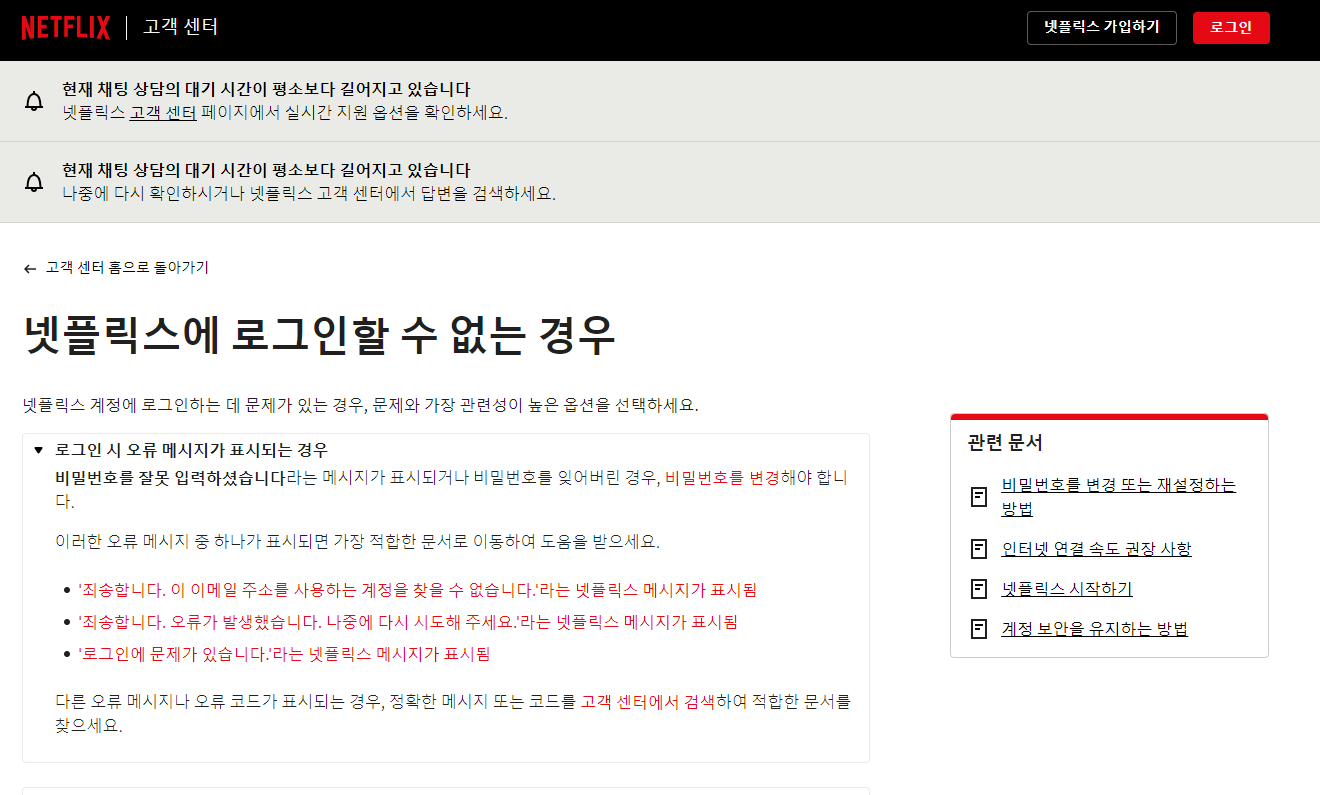Click the Netflix logo

click(x=65, y=27)
